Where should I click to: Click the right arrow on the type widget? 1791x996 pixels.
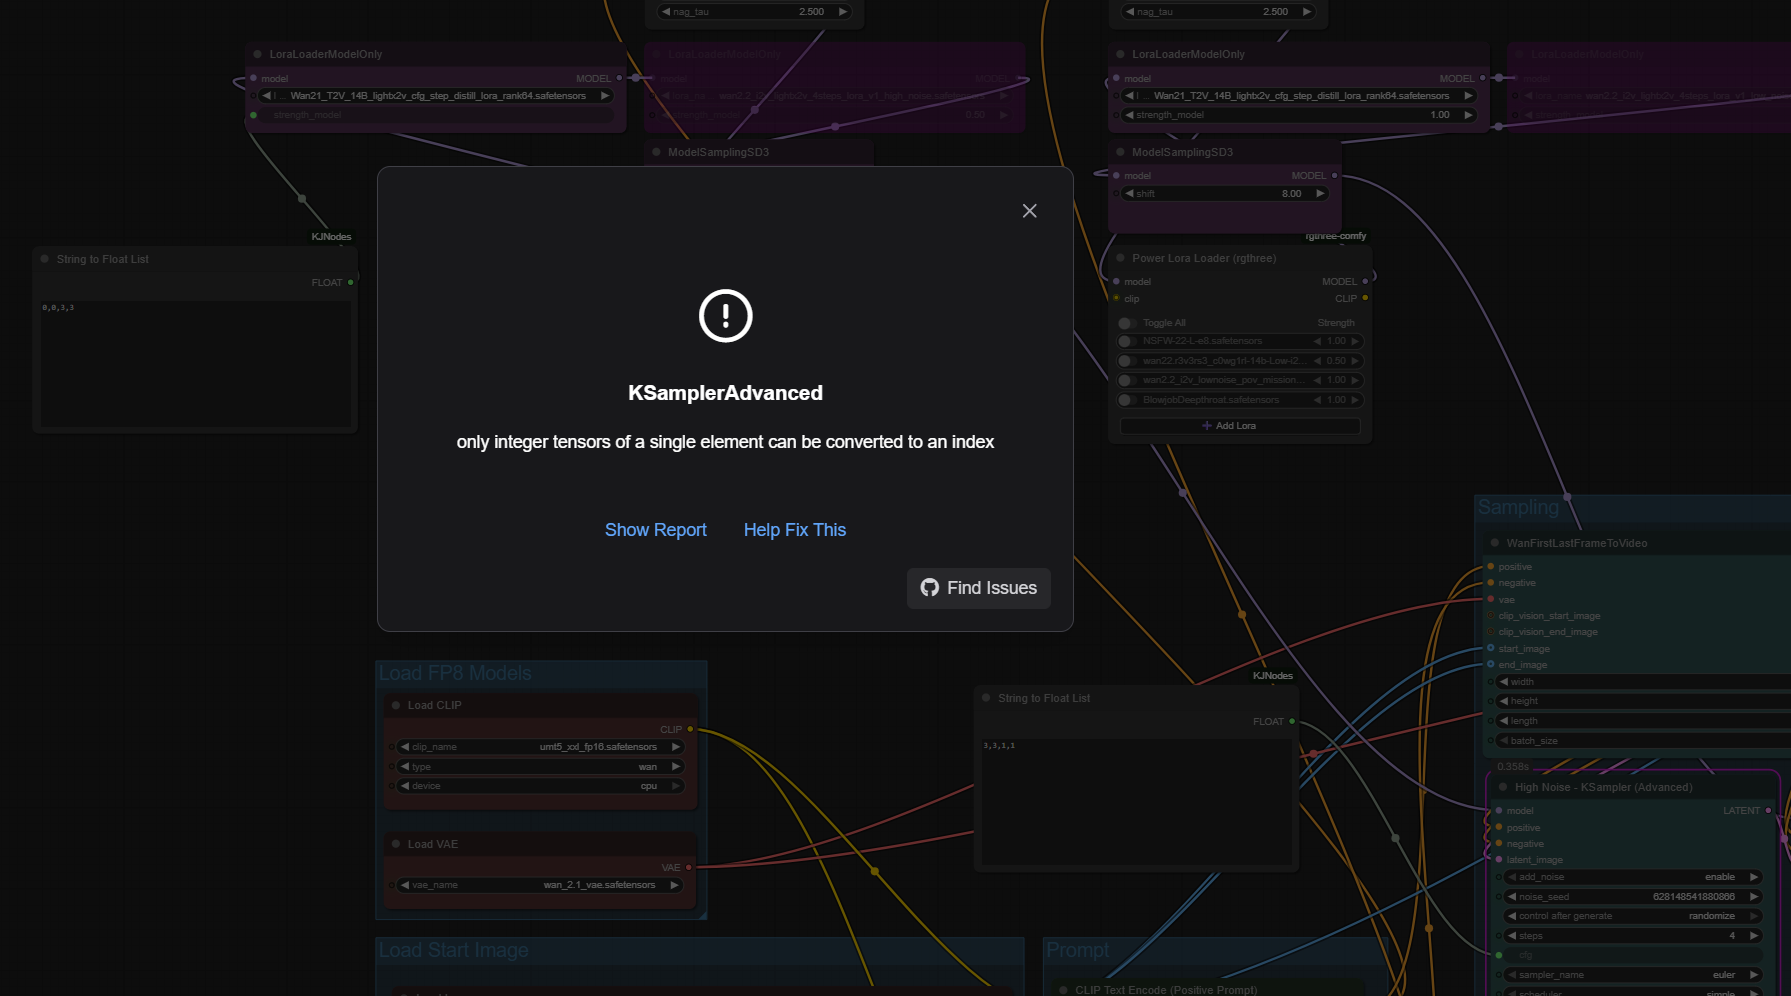(676, 767)
